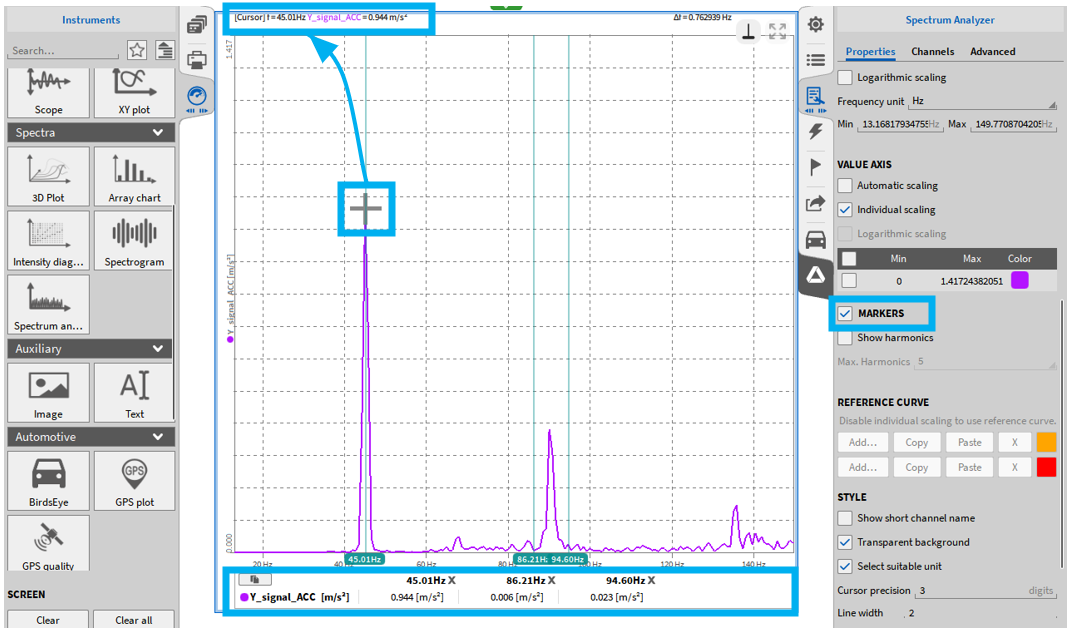Select the 3D Plot instrument
This screenshot has width=1071, height=632.
48,176
